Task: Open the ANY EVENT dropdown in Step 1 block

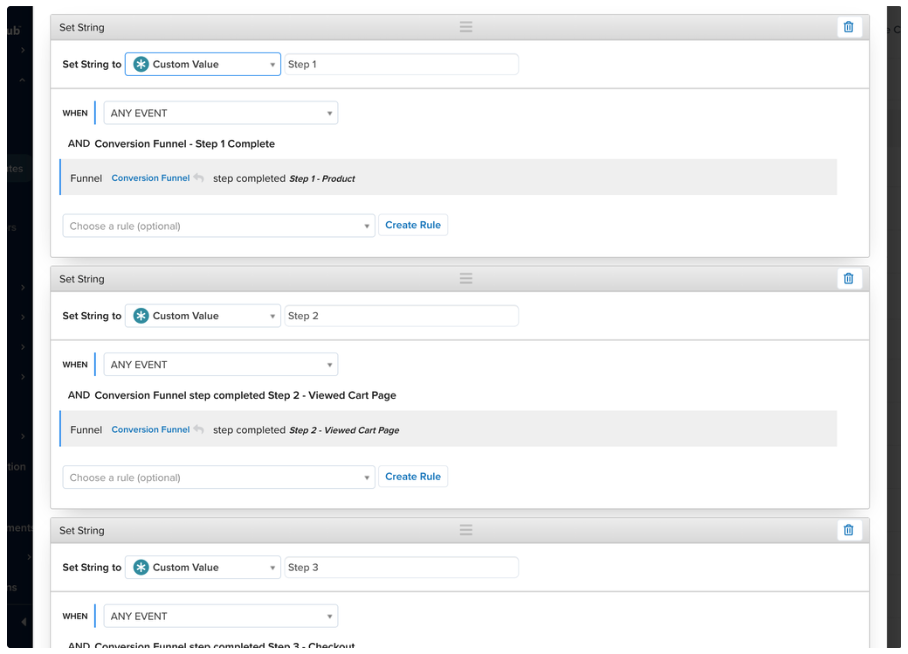Action: [221, 113]
